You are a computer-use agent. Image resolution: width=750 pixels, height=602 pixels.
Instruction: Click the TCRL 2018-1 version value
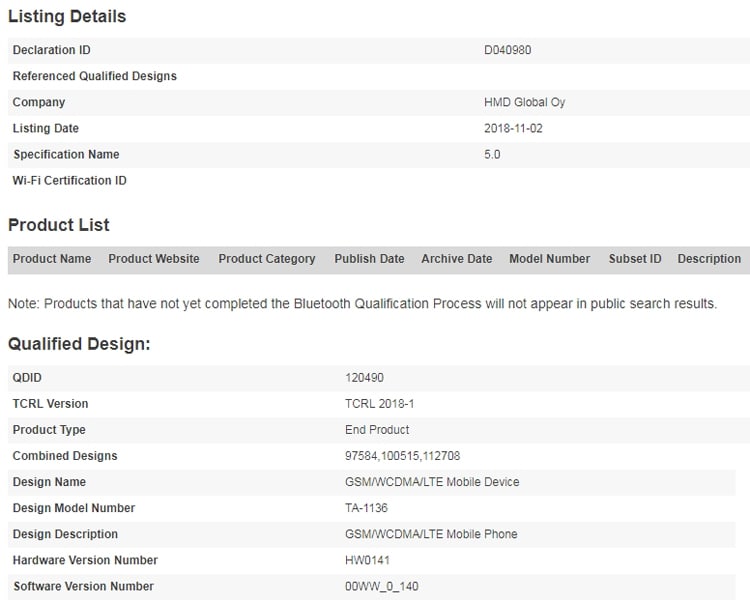tap(380, 404)
